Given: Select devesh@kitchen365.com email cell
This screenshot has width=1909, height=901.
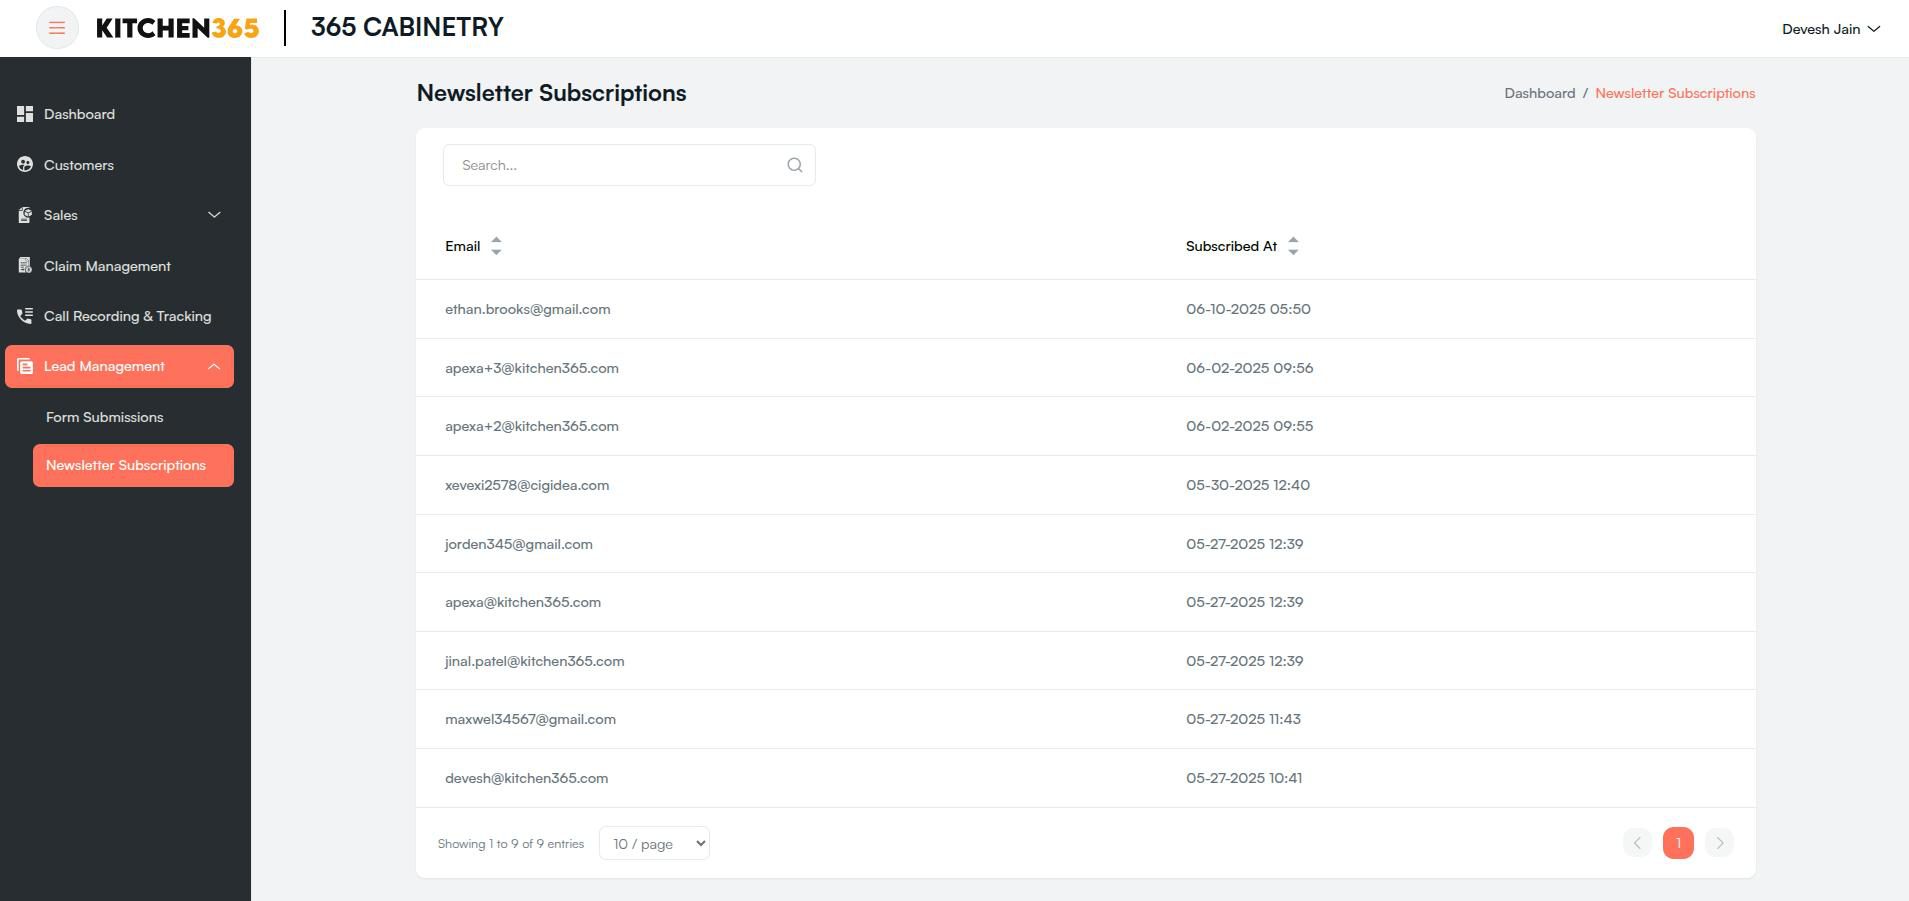Looking at the screenshot, I should tap(526, 778).
